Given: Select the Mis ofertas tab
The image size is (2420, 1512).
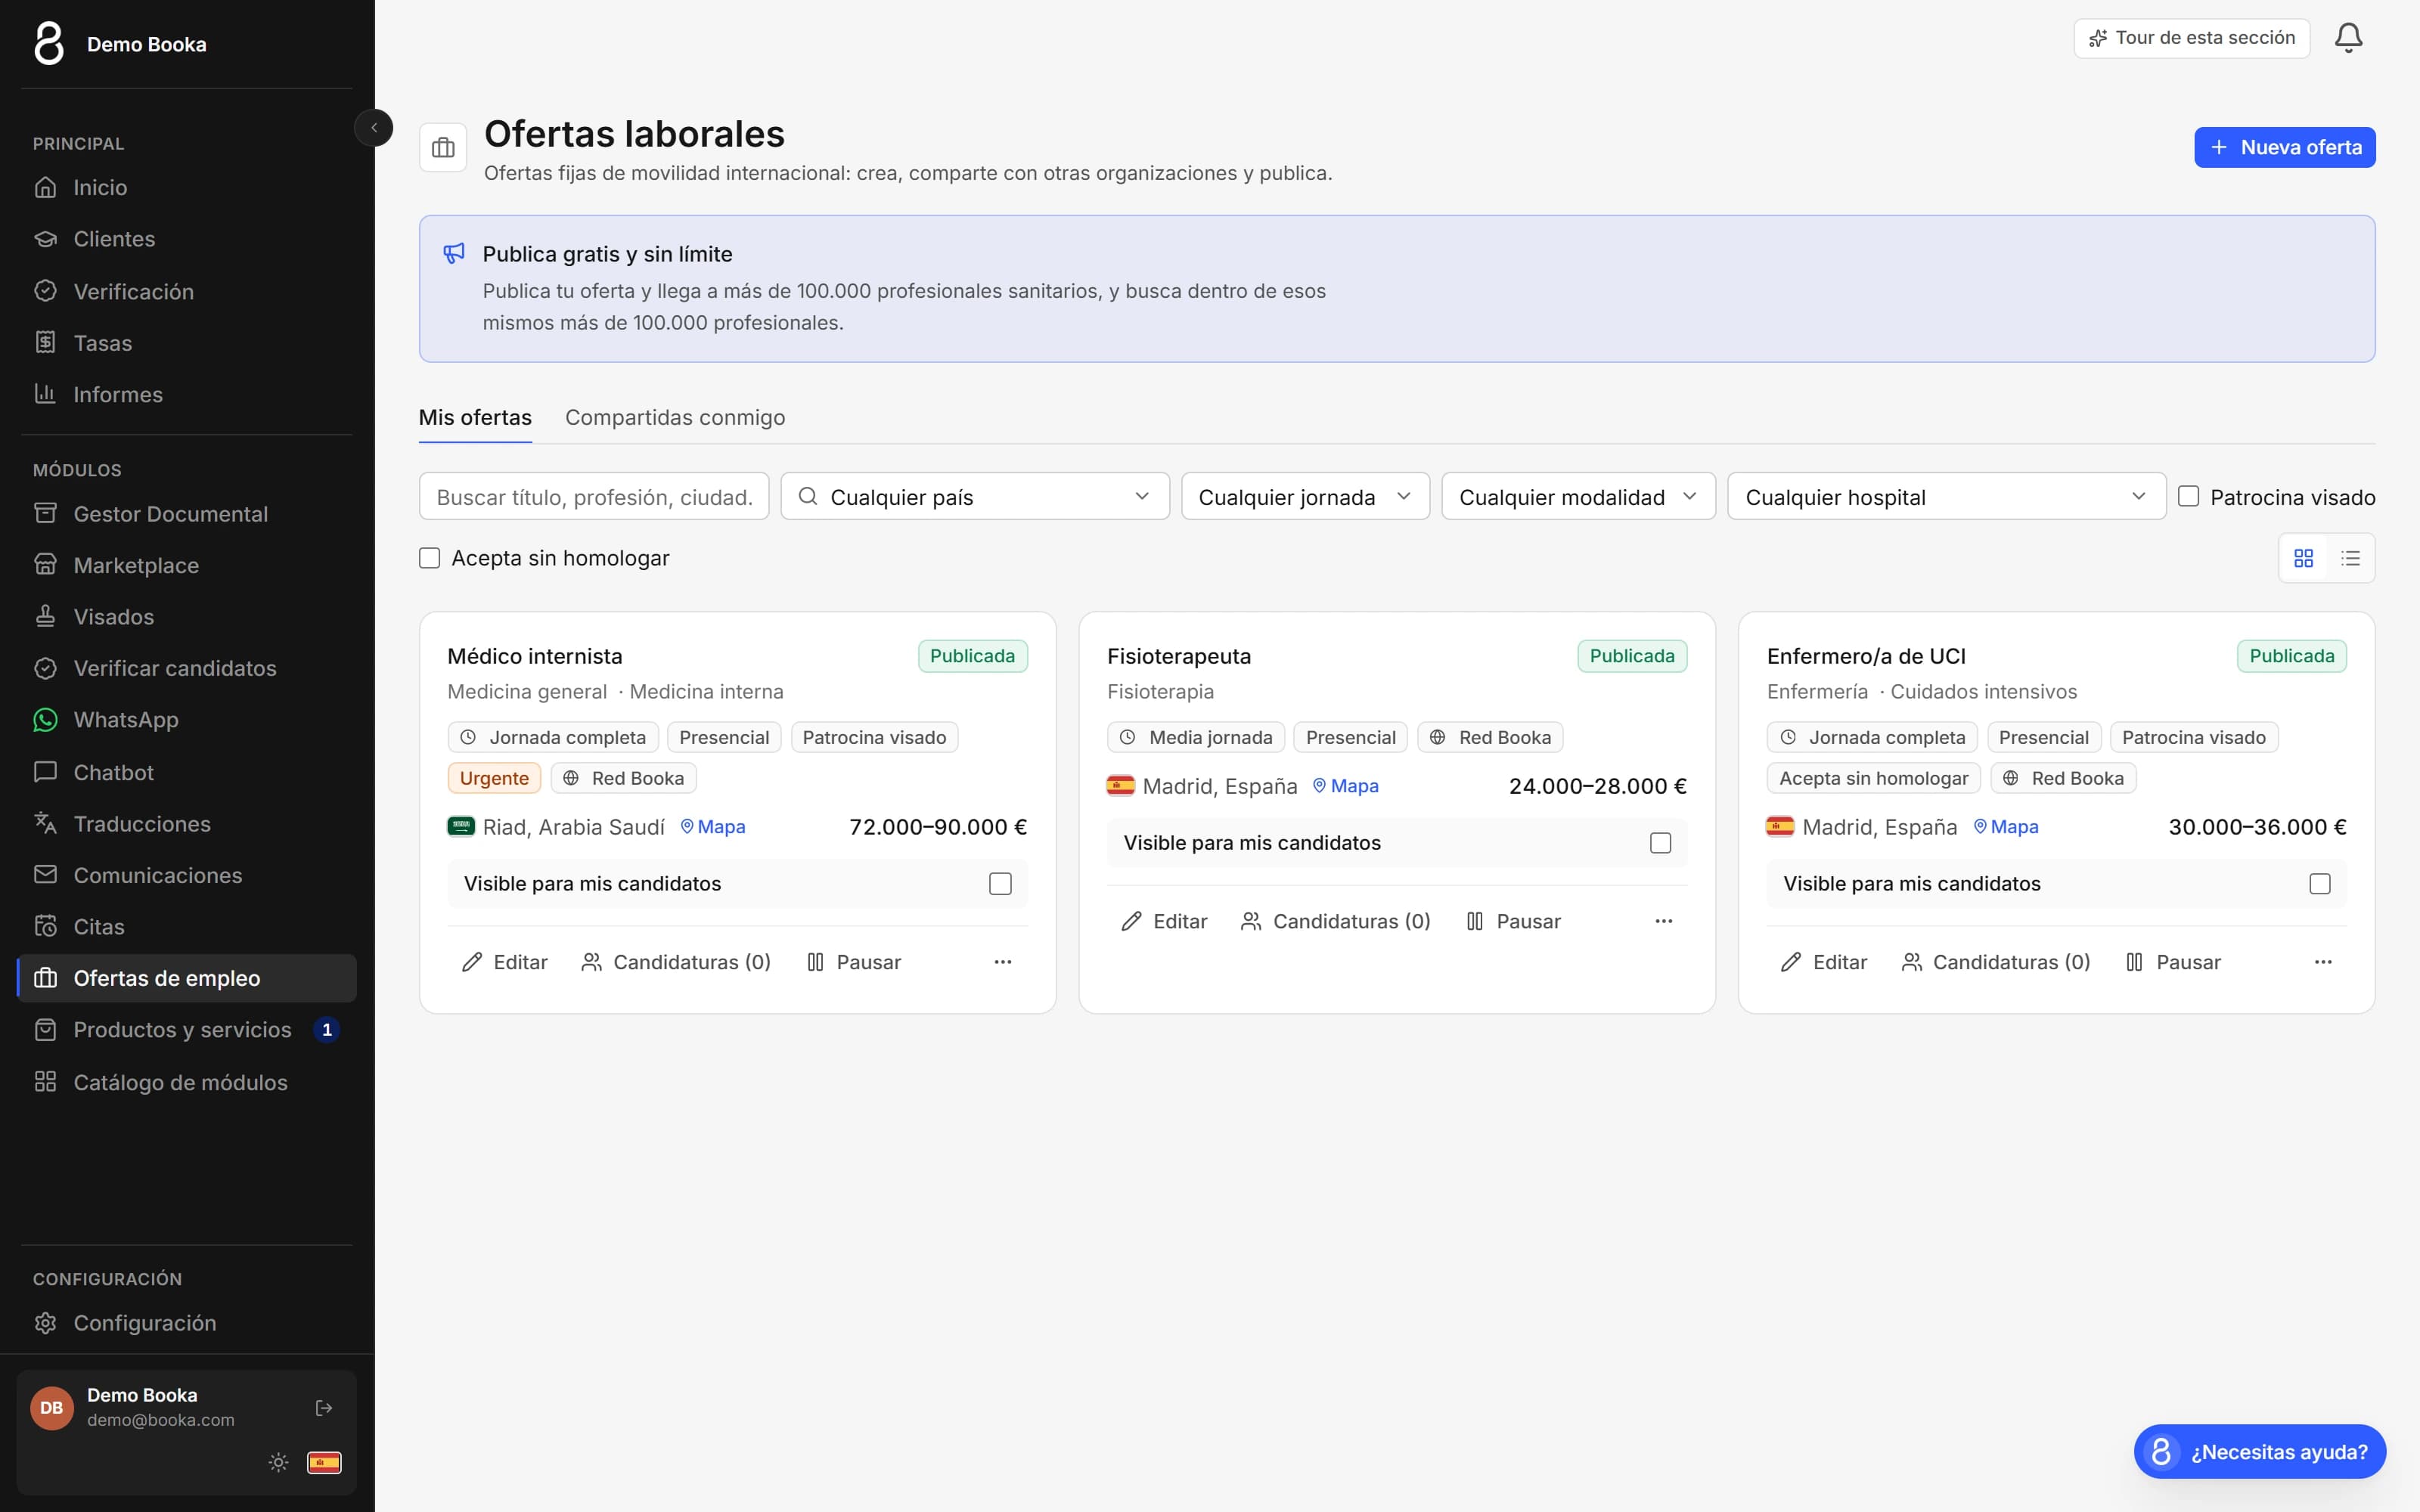Looking at the screenshot, I should [x=475, y=418].
